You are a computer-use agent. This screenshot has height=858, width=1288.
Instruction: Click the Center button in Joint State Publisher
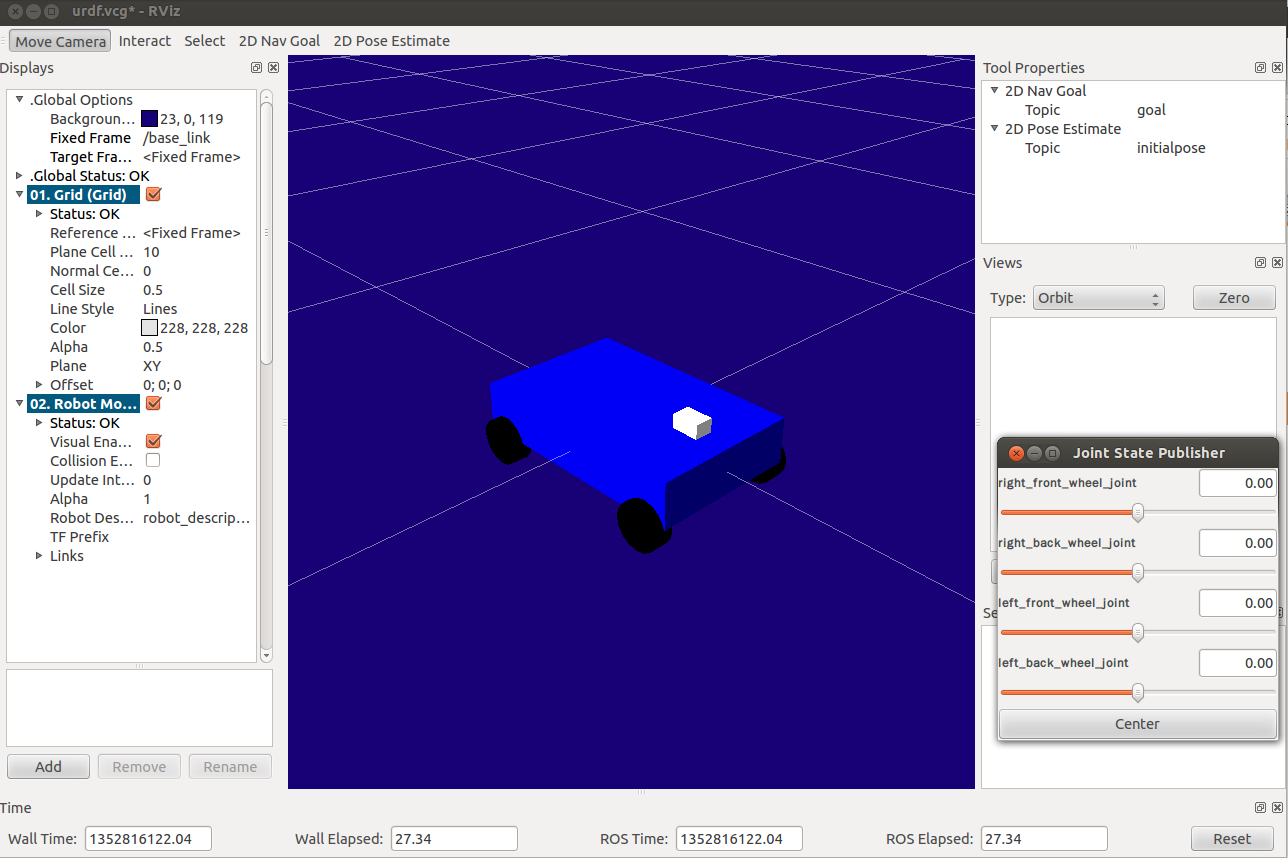1137,724
